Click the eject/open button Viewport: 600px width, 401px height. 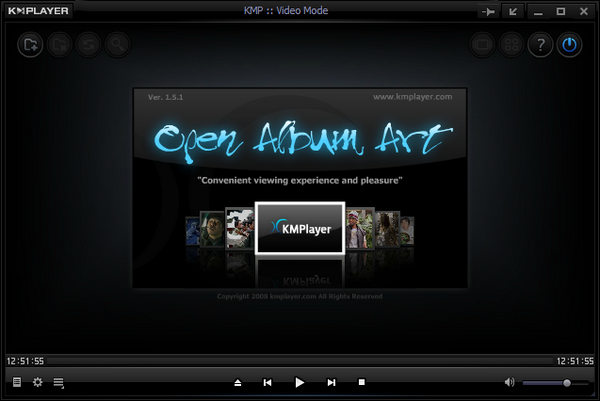(x=237, y=382)
